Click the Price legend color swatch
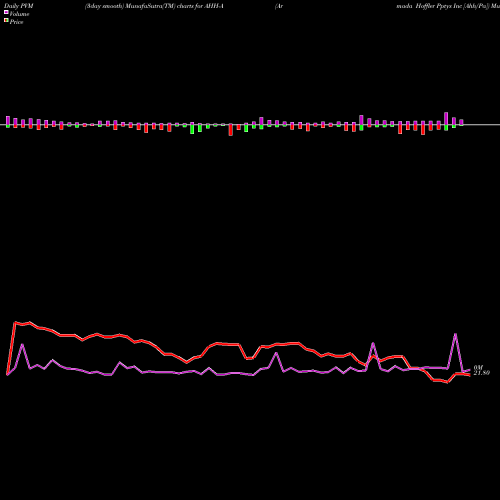The width and height of the screenshot is (500, 500). click(6, 21)
